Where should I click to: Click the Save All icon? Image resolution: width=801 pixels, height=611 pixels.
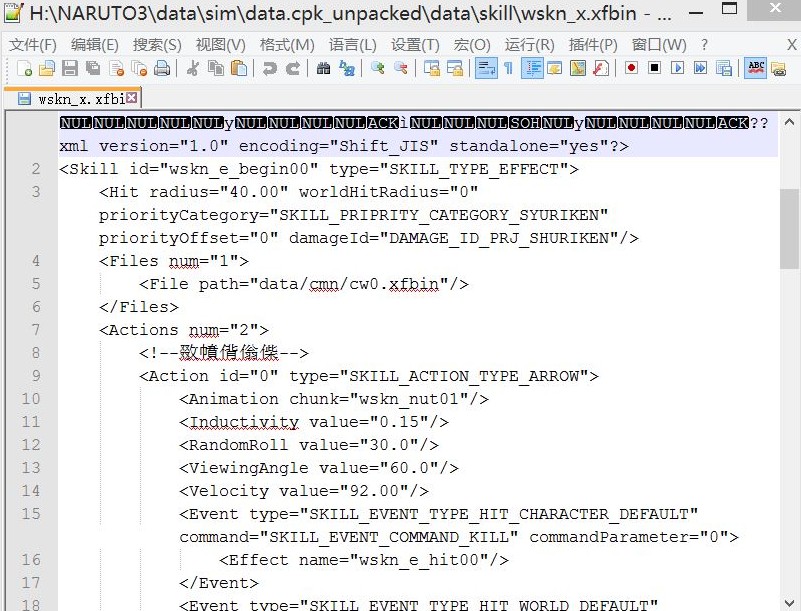pyautogui.click(x=93, y=68)
